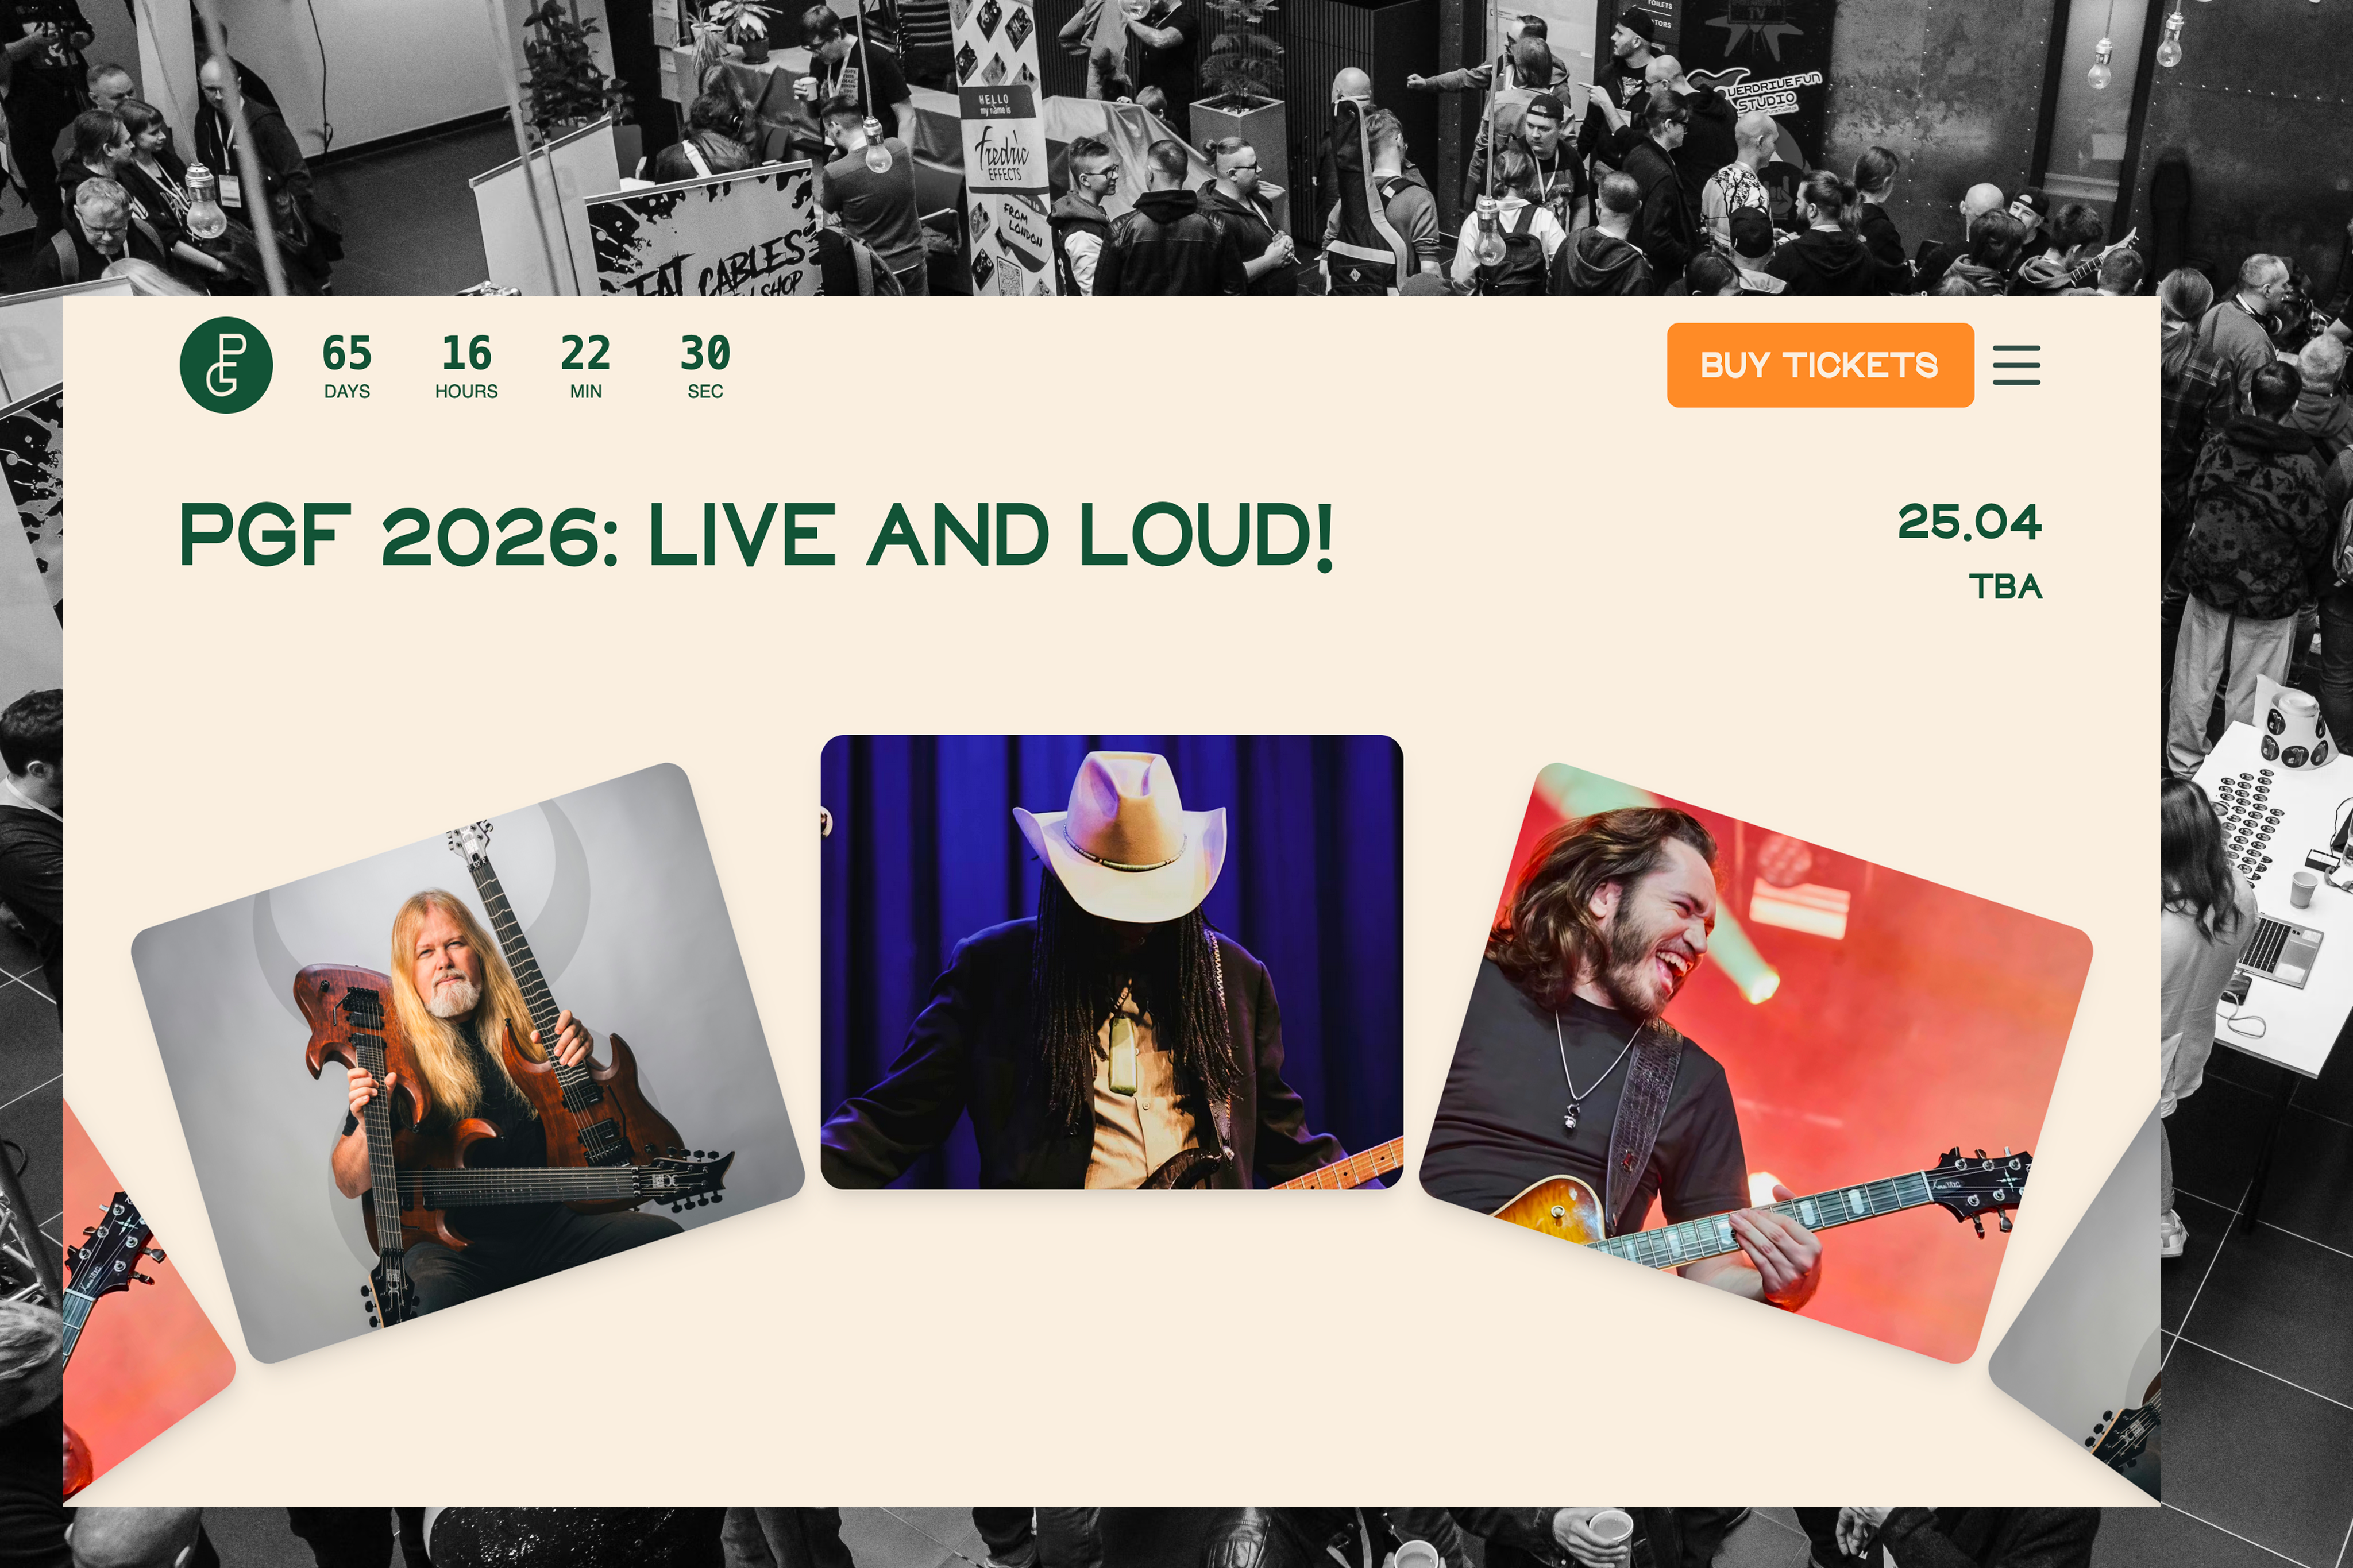2353x1568 pixels.
Task: Click the minutes countdown value 22
Action: (x=586, y=353)
